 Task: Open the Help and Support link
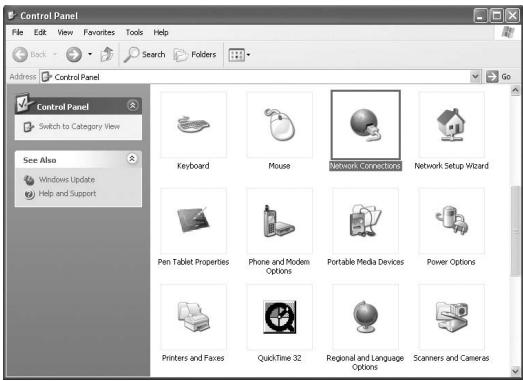(67, 194)
